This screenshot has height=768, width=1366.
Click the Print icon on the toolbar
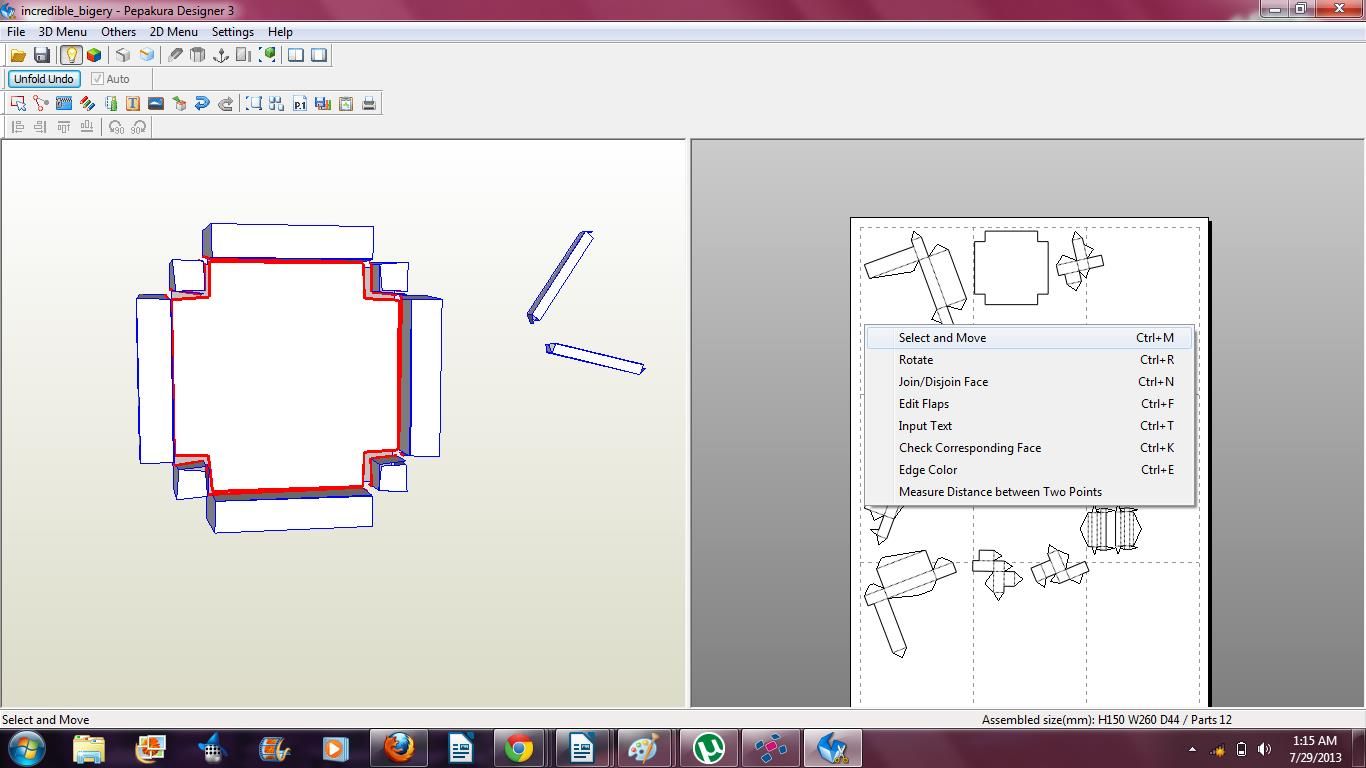pyautogui.click(x=369, y=103)
